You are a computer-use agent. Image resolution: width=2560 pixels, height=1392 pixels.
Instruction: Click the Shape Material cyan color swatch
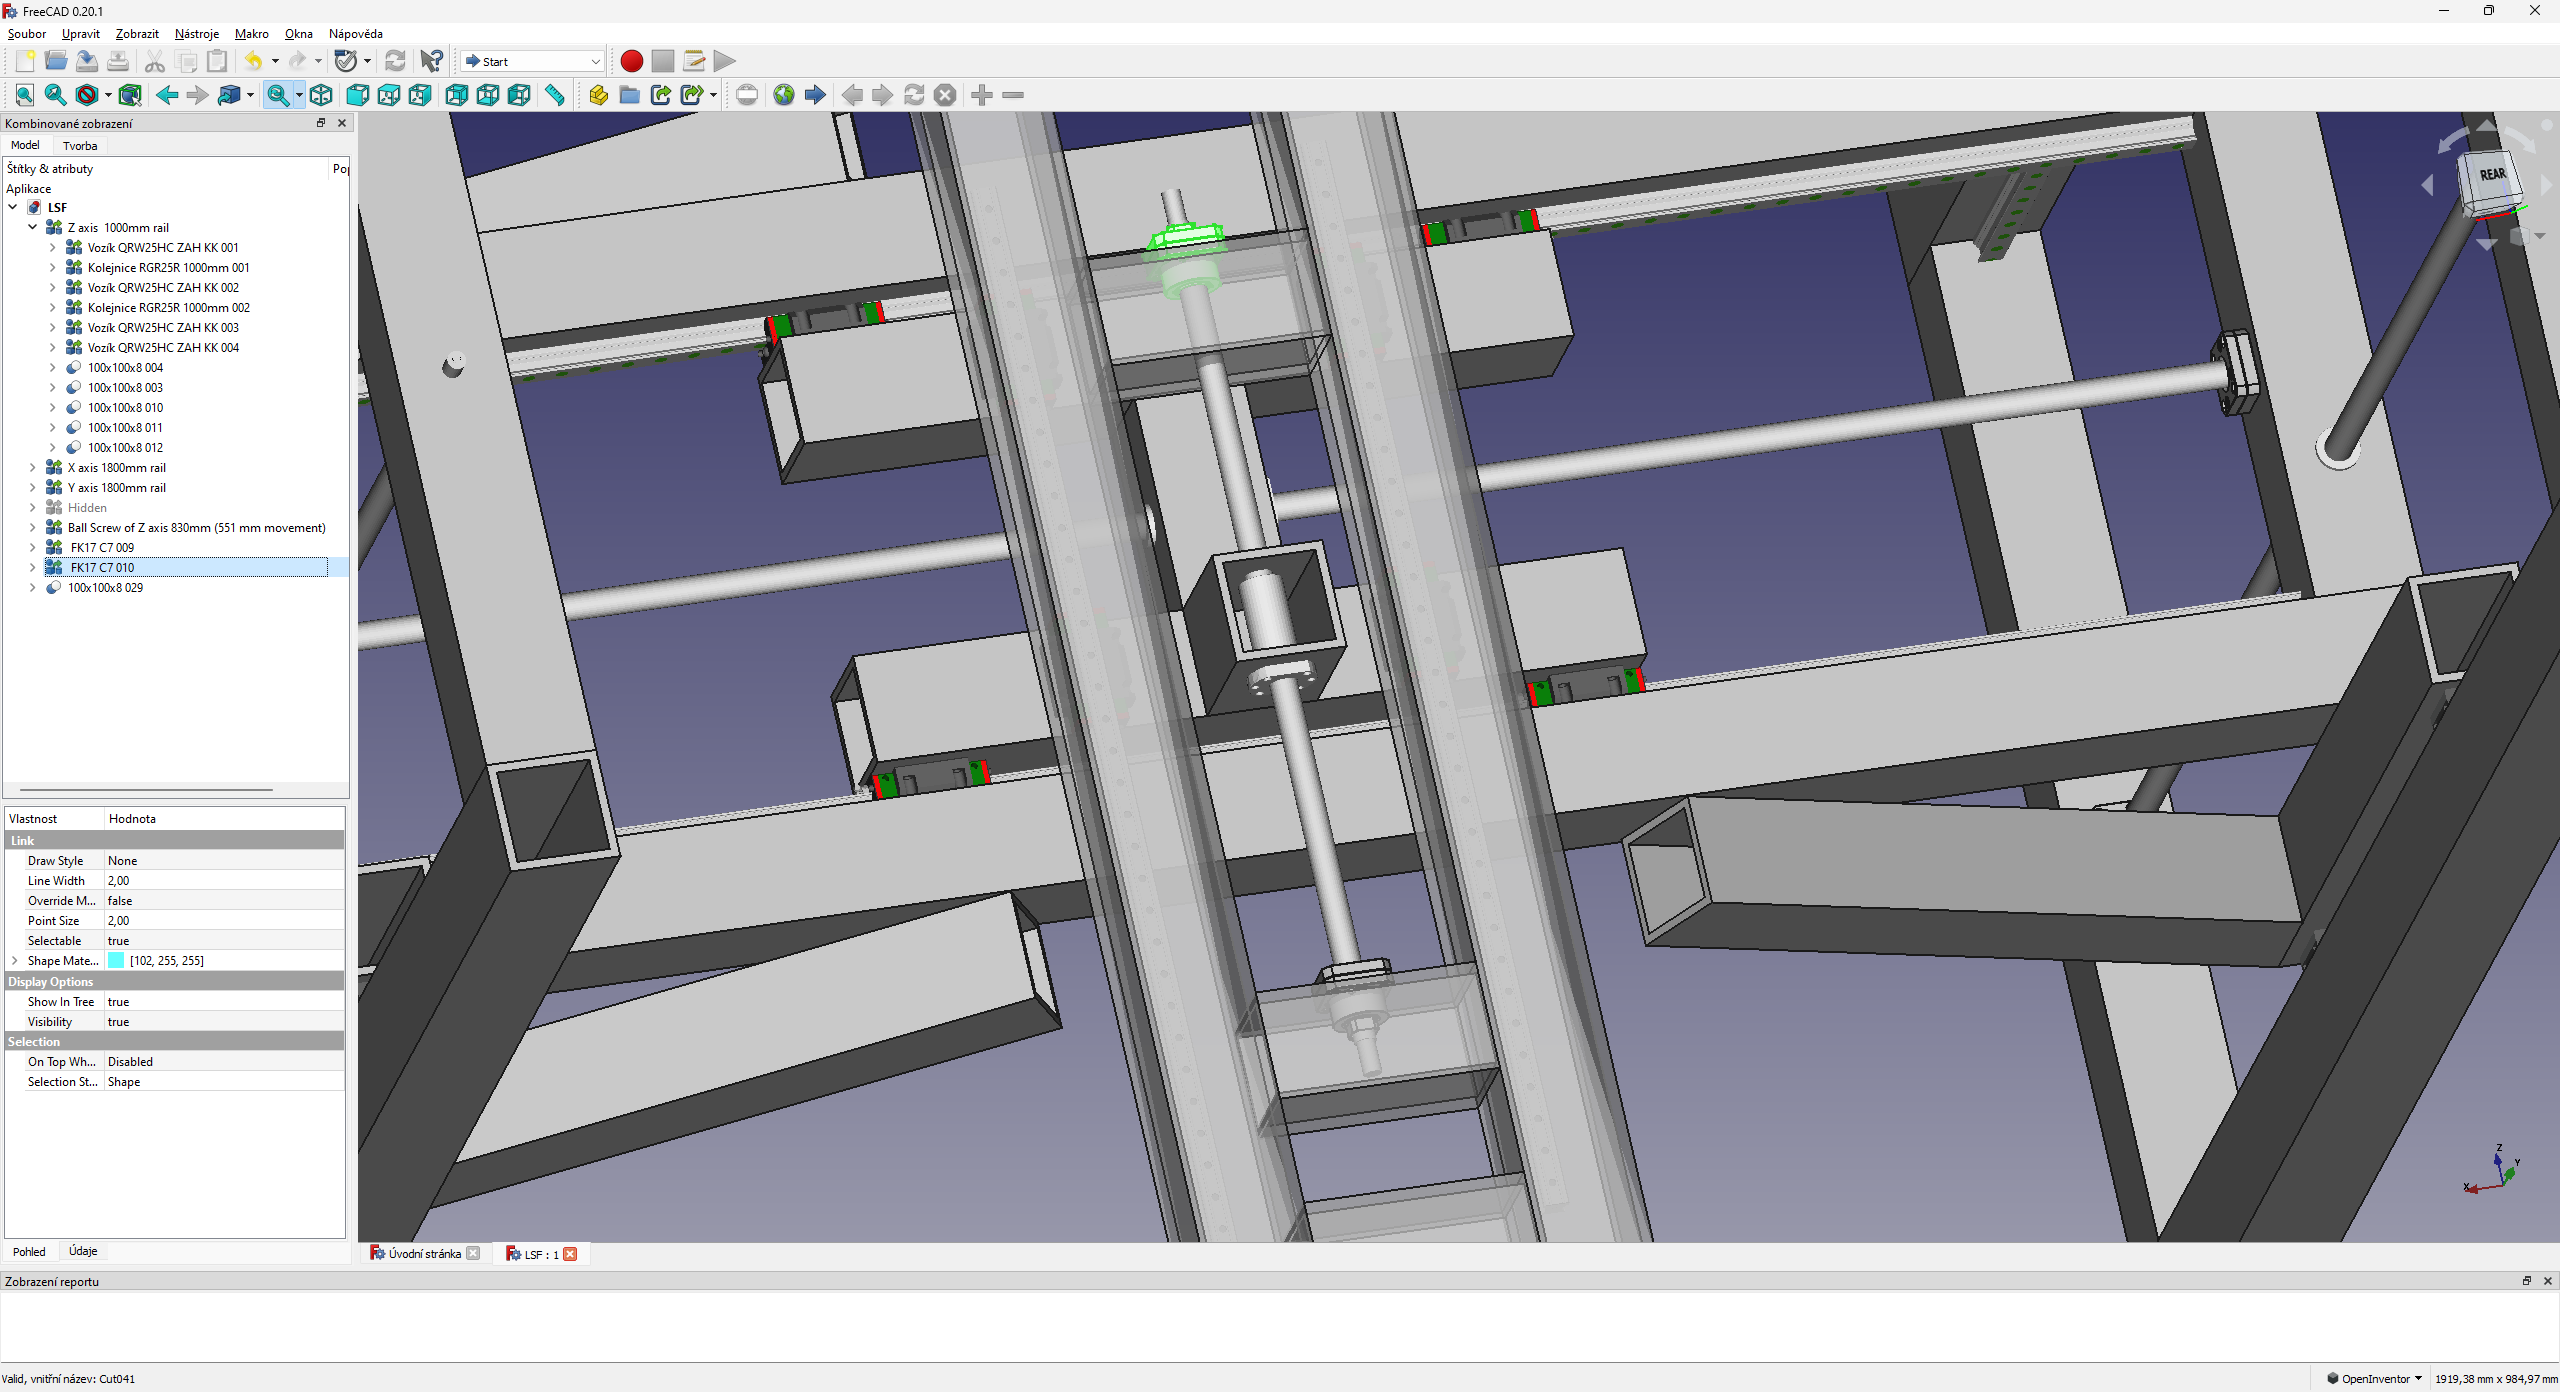[x=116, y=961]
